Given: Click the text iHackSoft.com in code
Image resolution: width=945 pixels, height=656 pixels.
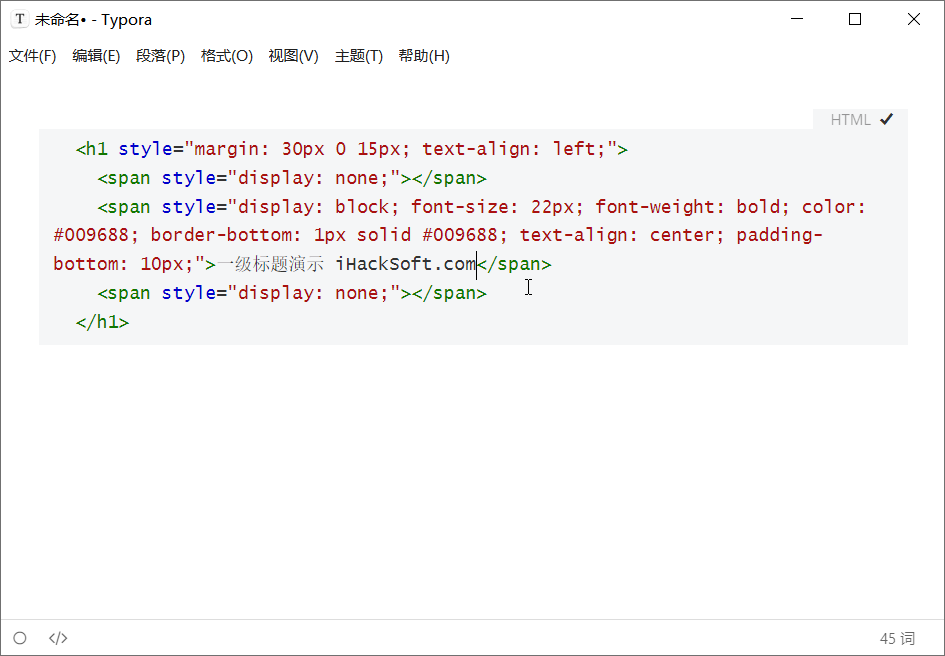Looking at the screenshot, I should click(x=406, y=264).
